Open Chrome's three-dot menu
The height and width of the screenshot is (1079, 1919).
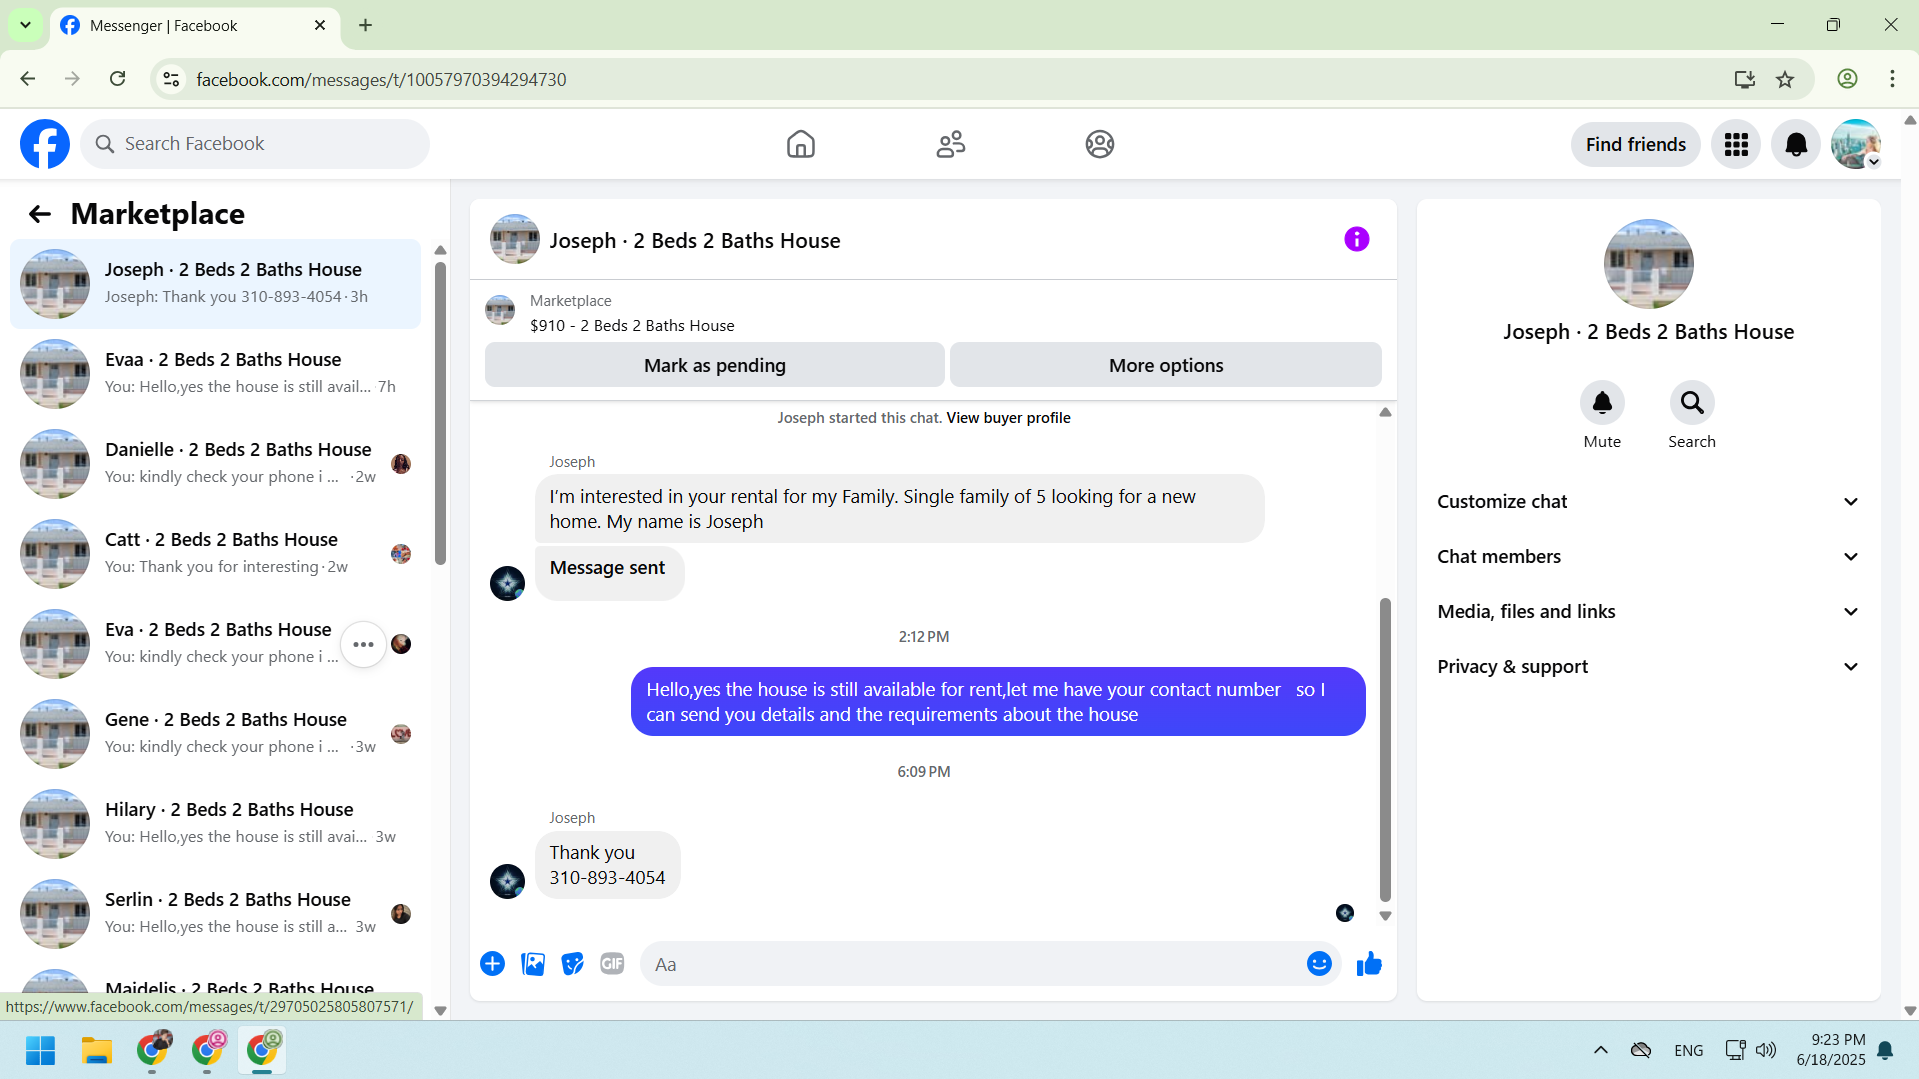click(1892, 79)
